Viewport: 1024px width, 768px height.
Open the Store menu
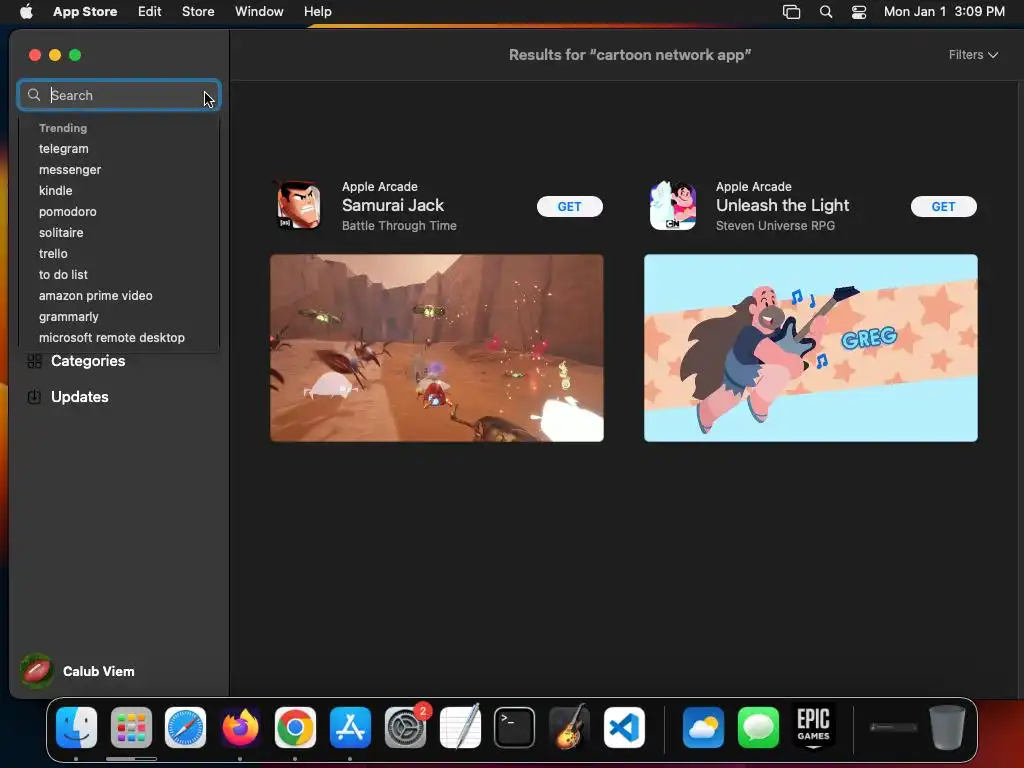(x=198, y=12)
